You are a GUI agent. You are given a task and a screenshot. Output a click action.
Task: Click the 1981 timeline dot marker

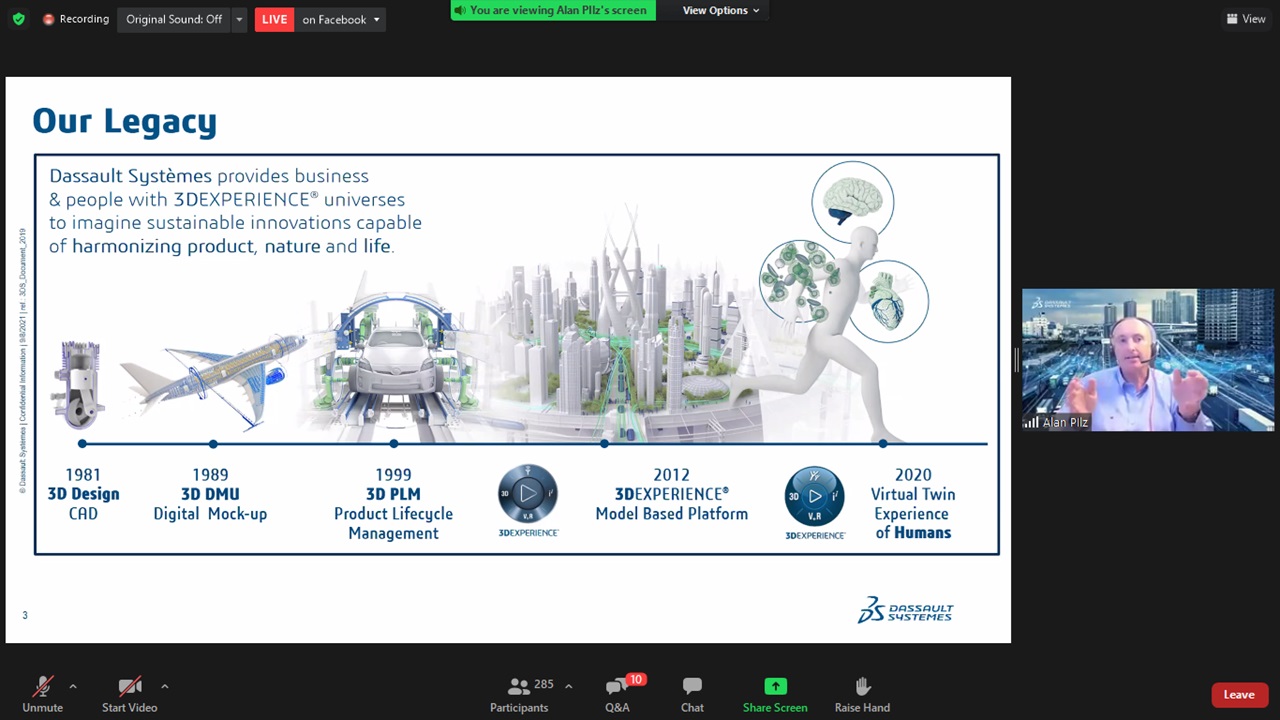[82, 443]
